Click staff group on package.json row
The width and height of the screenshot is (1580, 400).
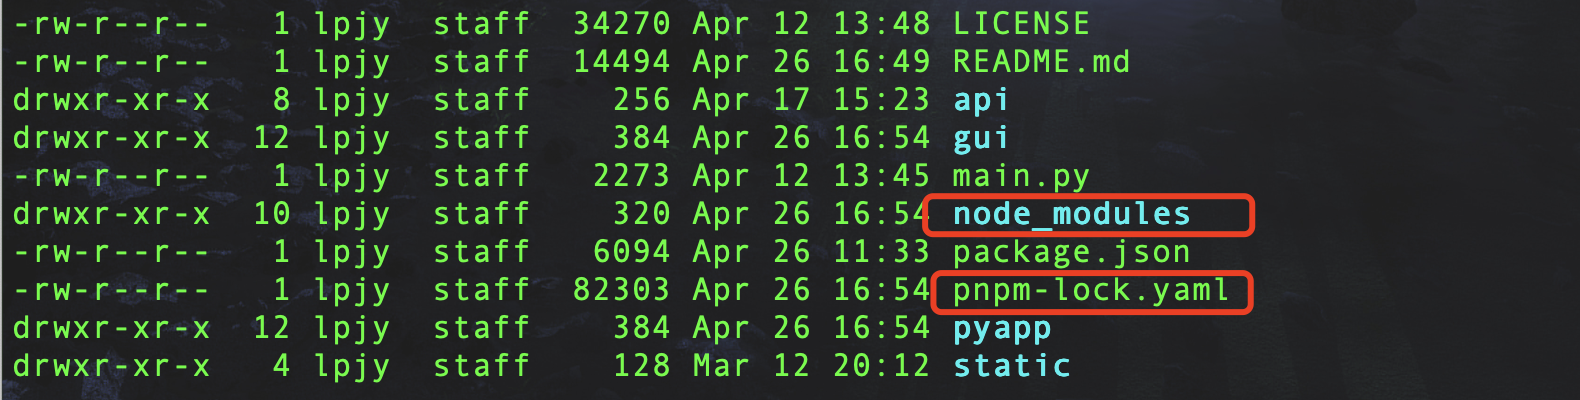coord(481,251)
